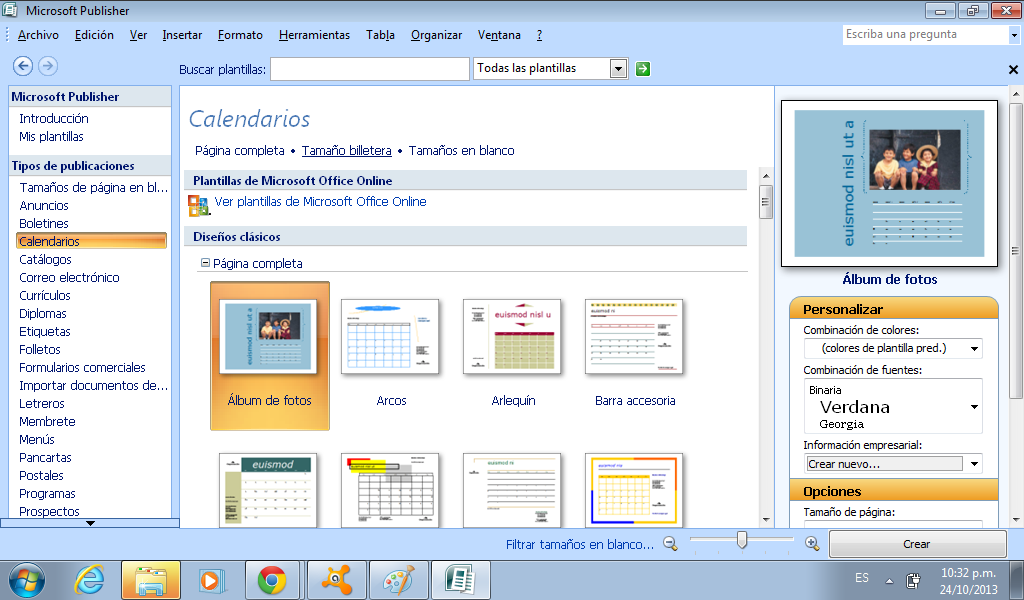This screenshot has width=1024, height=600.
Task: Expand Combinación de fuentes dropdown
Action: (x=974, y=407)
